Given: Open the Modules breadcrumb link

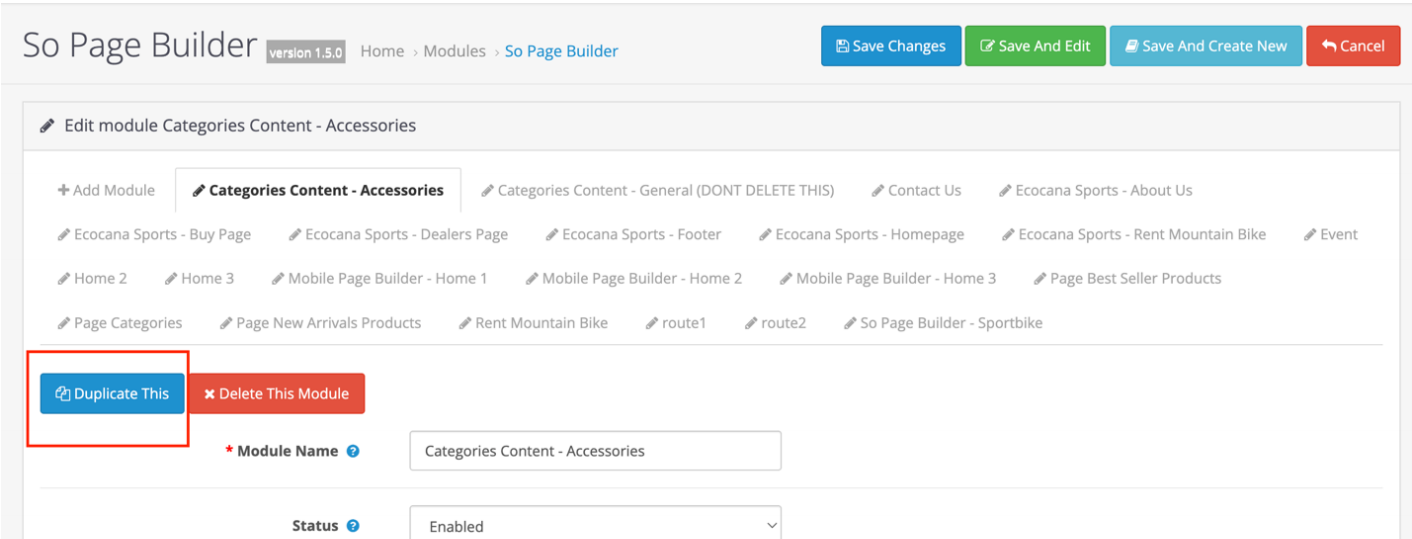Looking at the screenshot, I should pos(454,51).
